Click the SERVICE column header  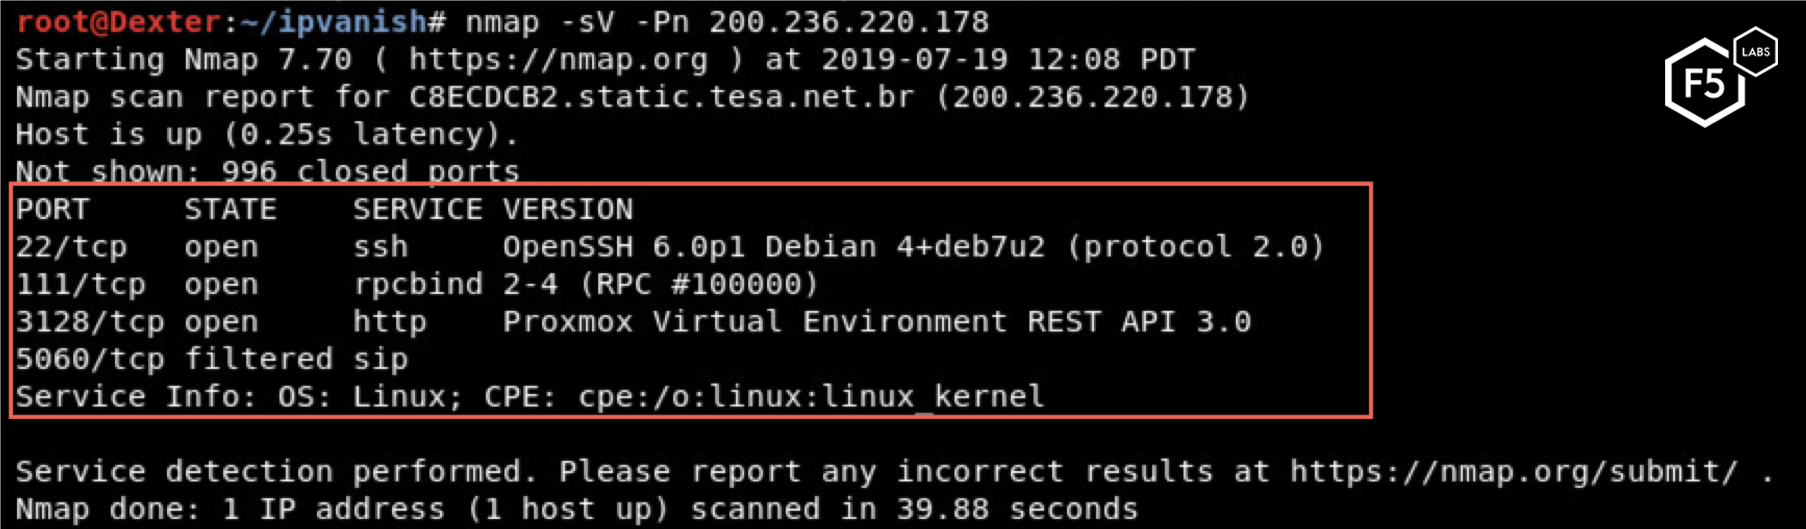click(418, 209)
